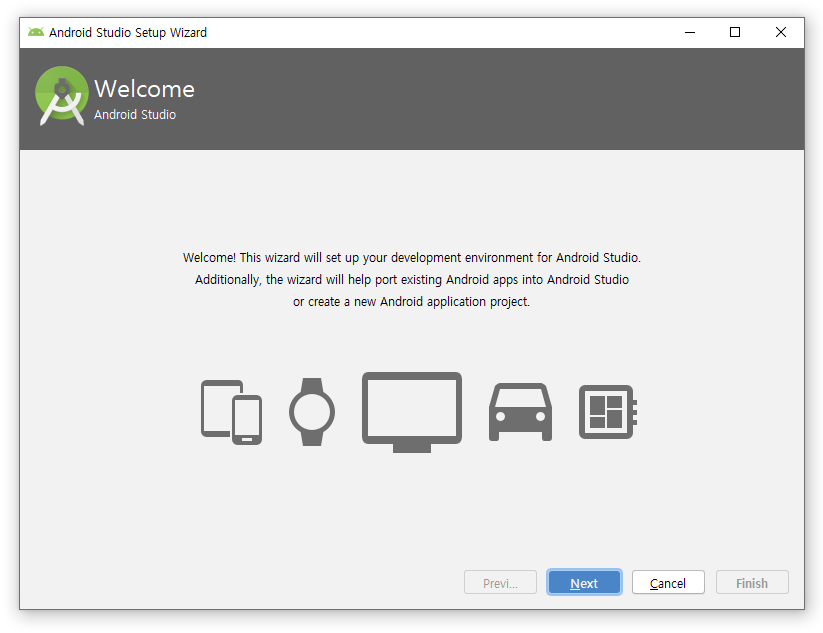
Task: Maximize the Setup Wizard window
Action: click(735, 33)
